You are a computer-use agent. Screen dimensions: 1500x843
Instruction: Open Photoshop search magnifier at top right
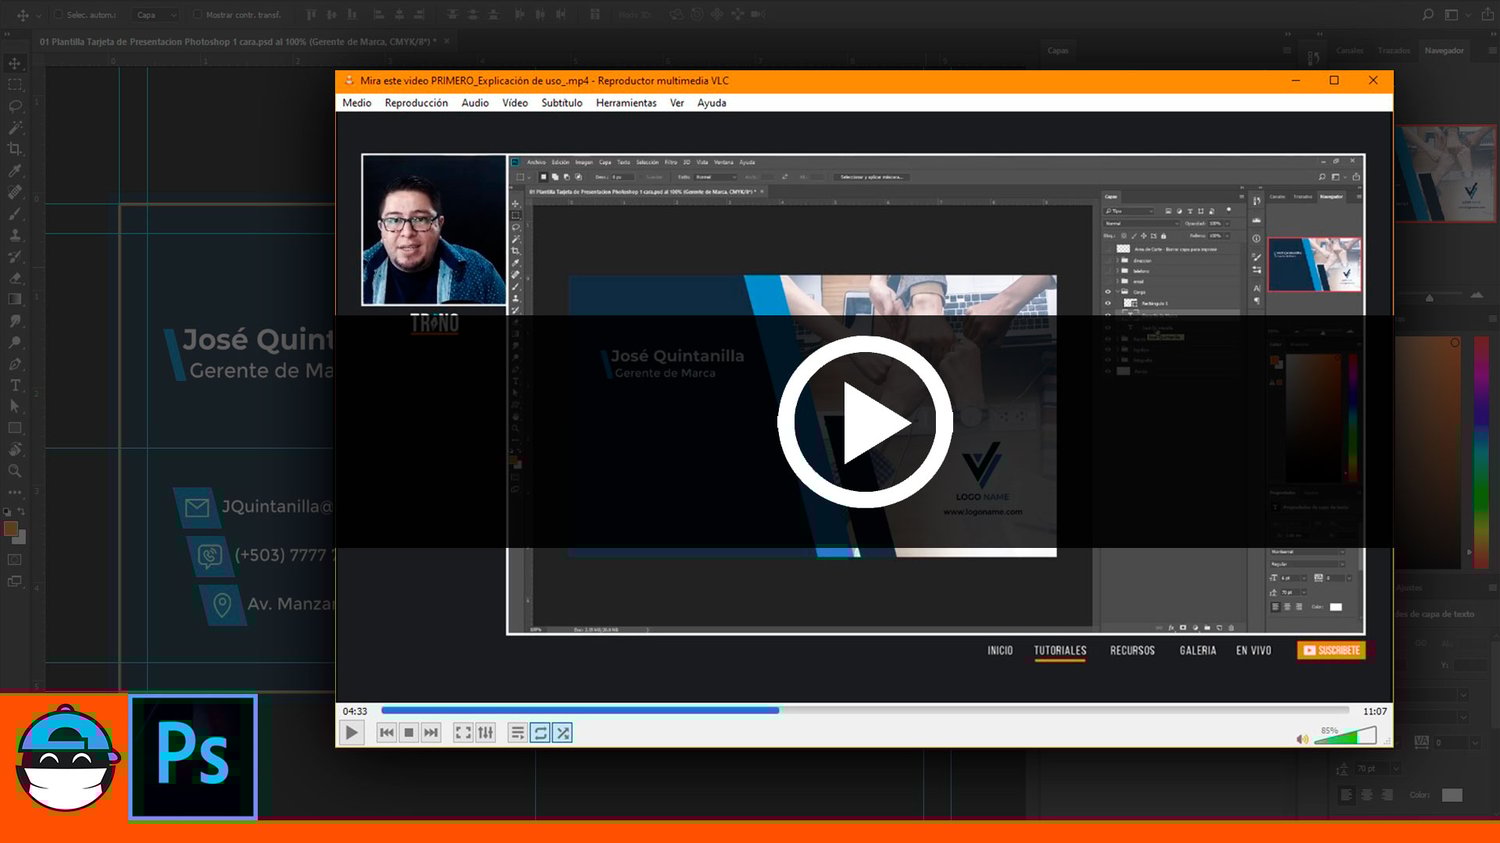tap(1428, 15)
